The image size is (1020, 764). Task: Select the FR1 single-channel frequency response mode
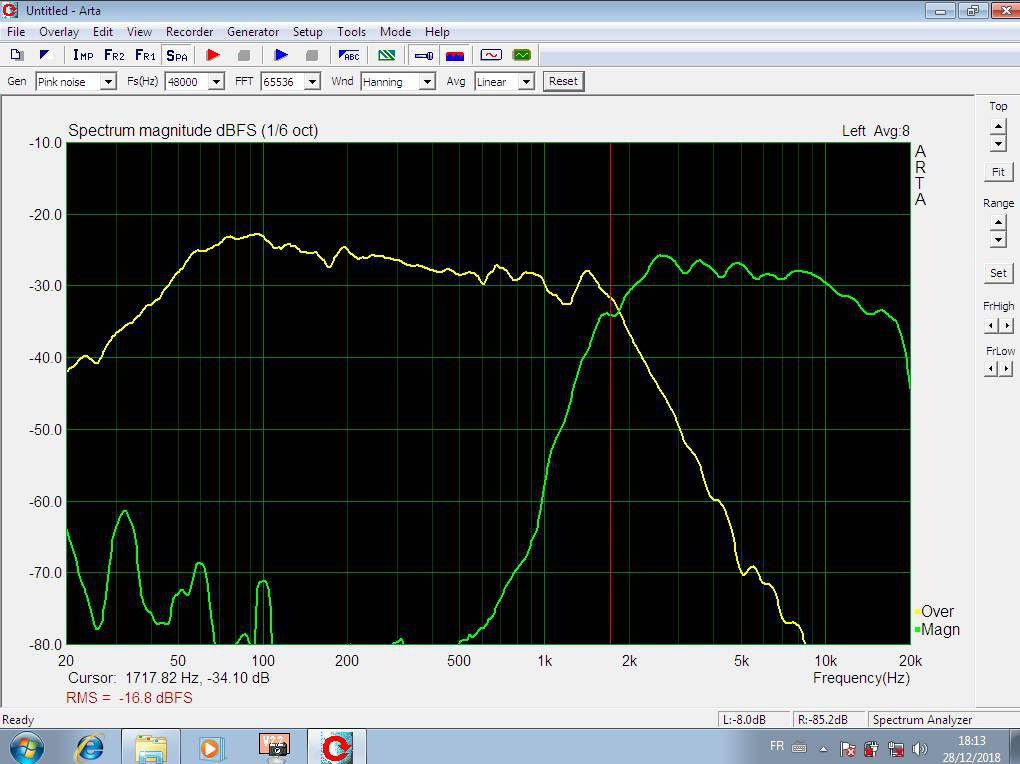coord(145,55)
